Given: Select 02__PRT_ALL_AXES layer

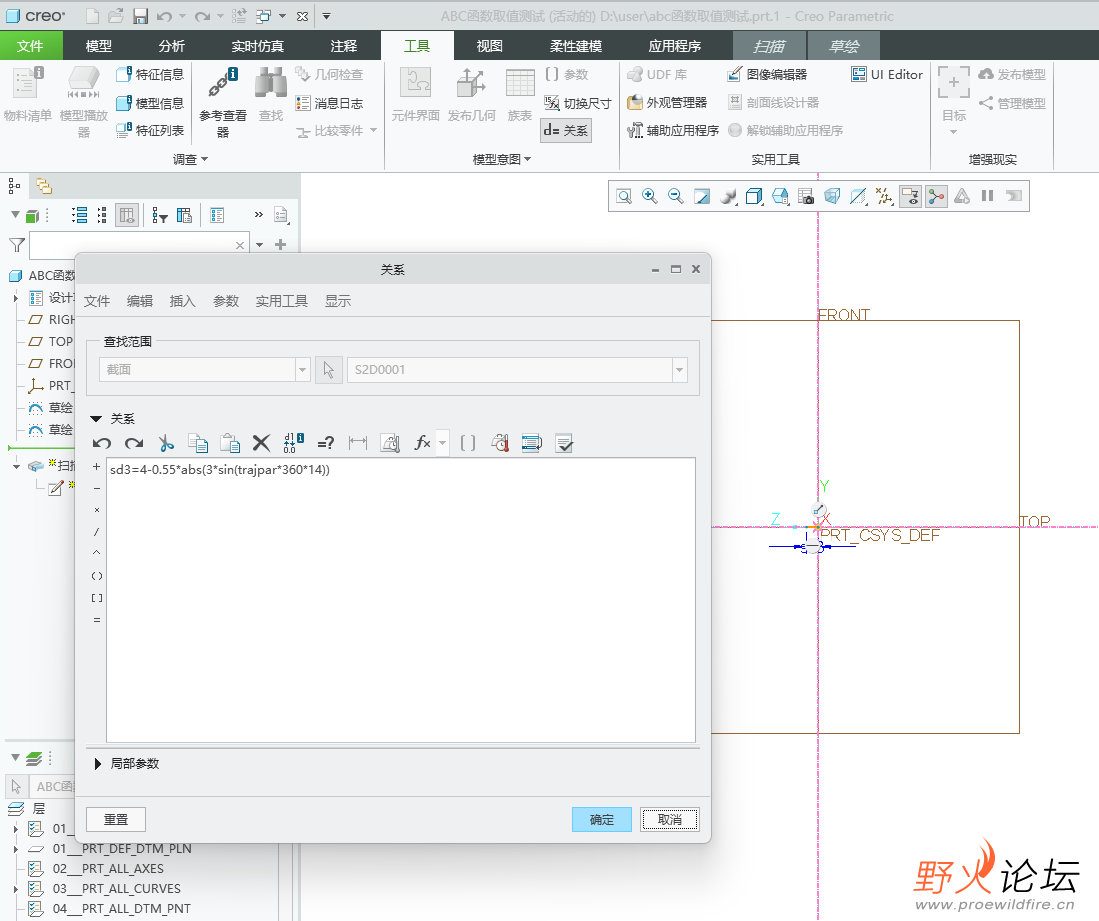Looking at the screenshot, I should click(x=108, y=869).
